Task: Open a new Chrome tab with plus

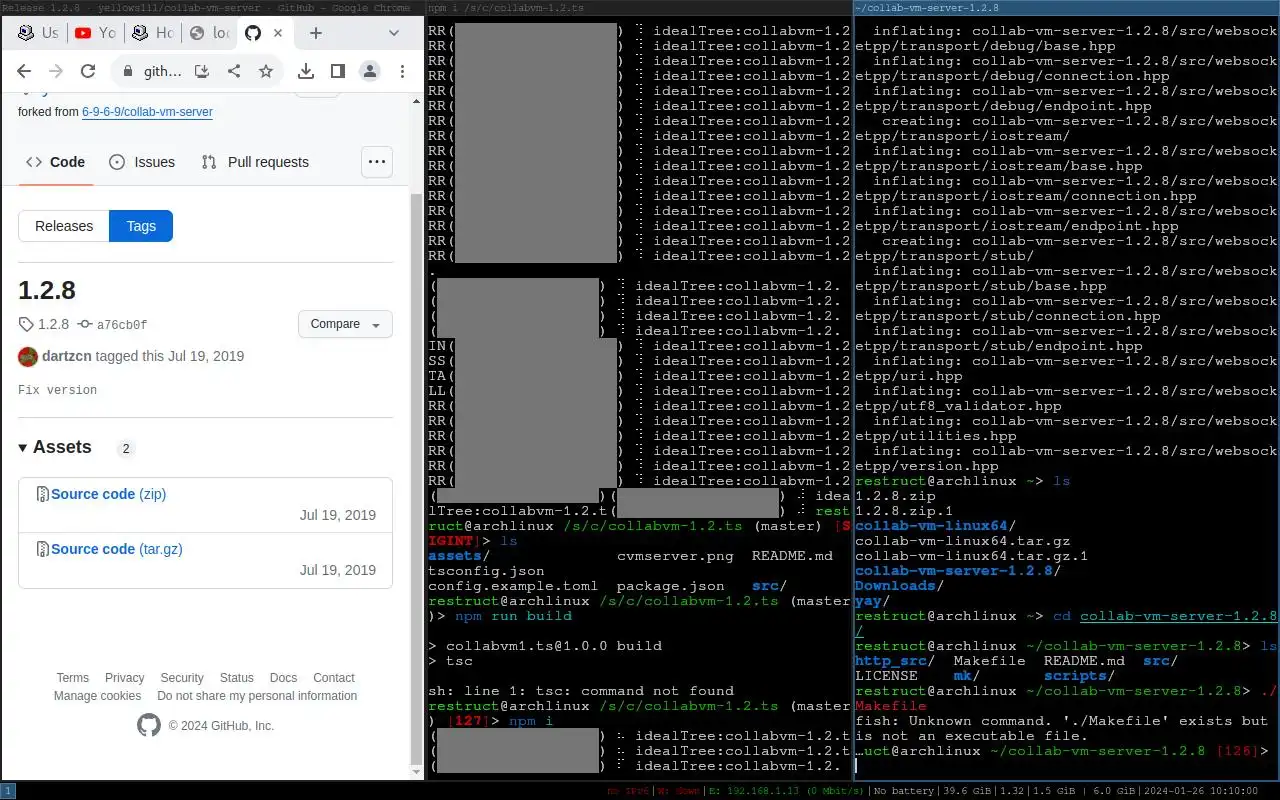Action: tap(316, 33)
